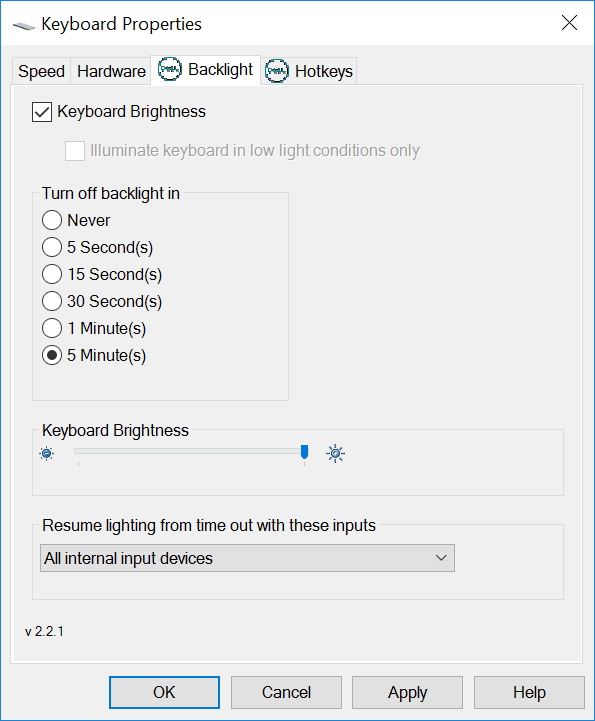Toggle illuminate in low light conditions checkbox
This screenshot has width=595, height=721.
coord(75,151)
